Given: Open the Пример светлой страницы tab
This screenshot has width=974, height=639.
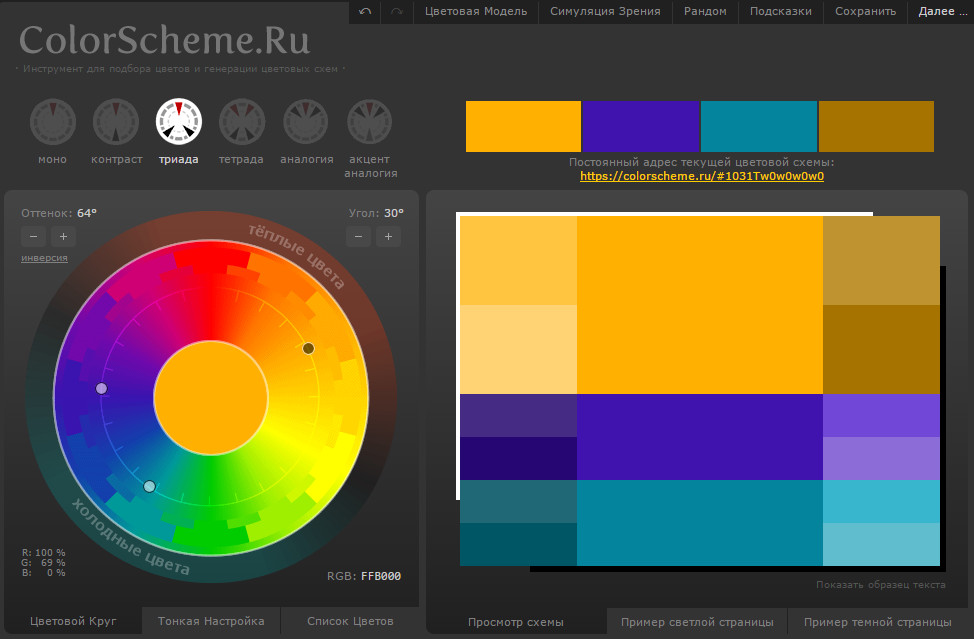Looking at the screenshot, I should [697, 622].
